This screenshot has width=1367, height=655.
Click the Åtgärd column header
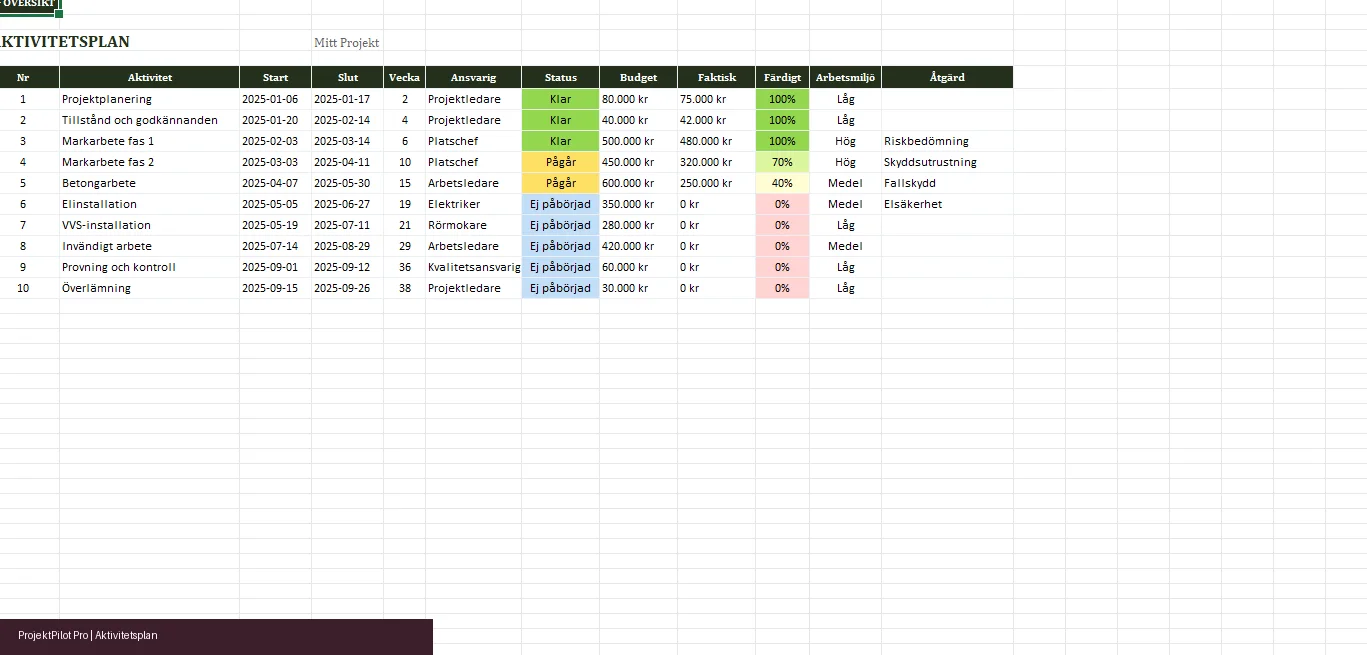pos(947,77)
